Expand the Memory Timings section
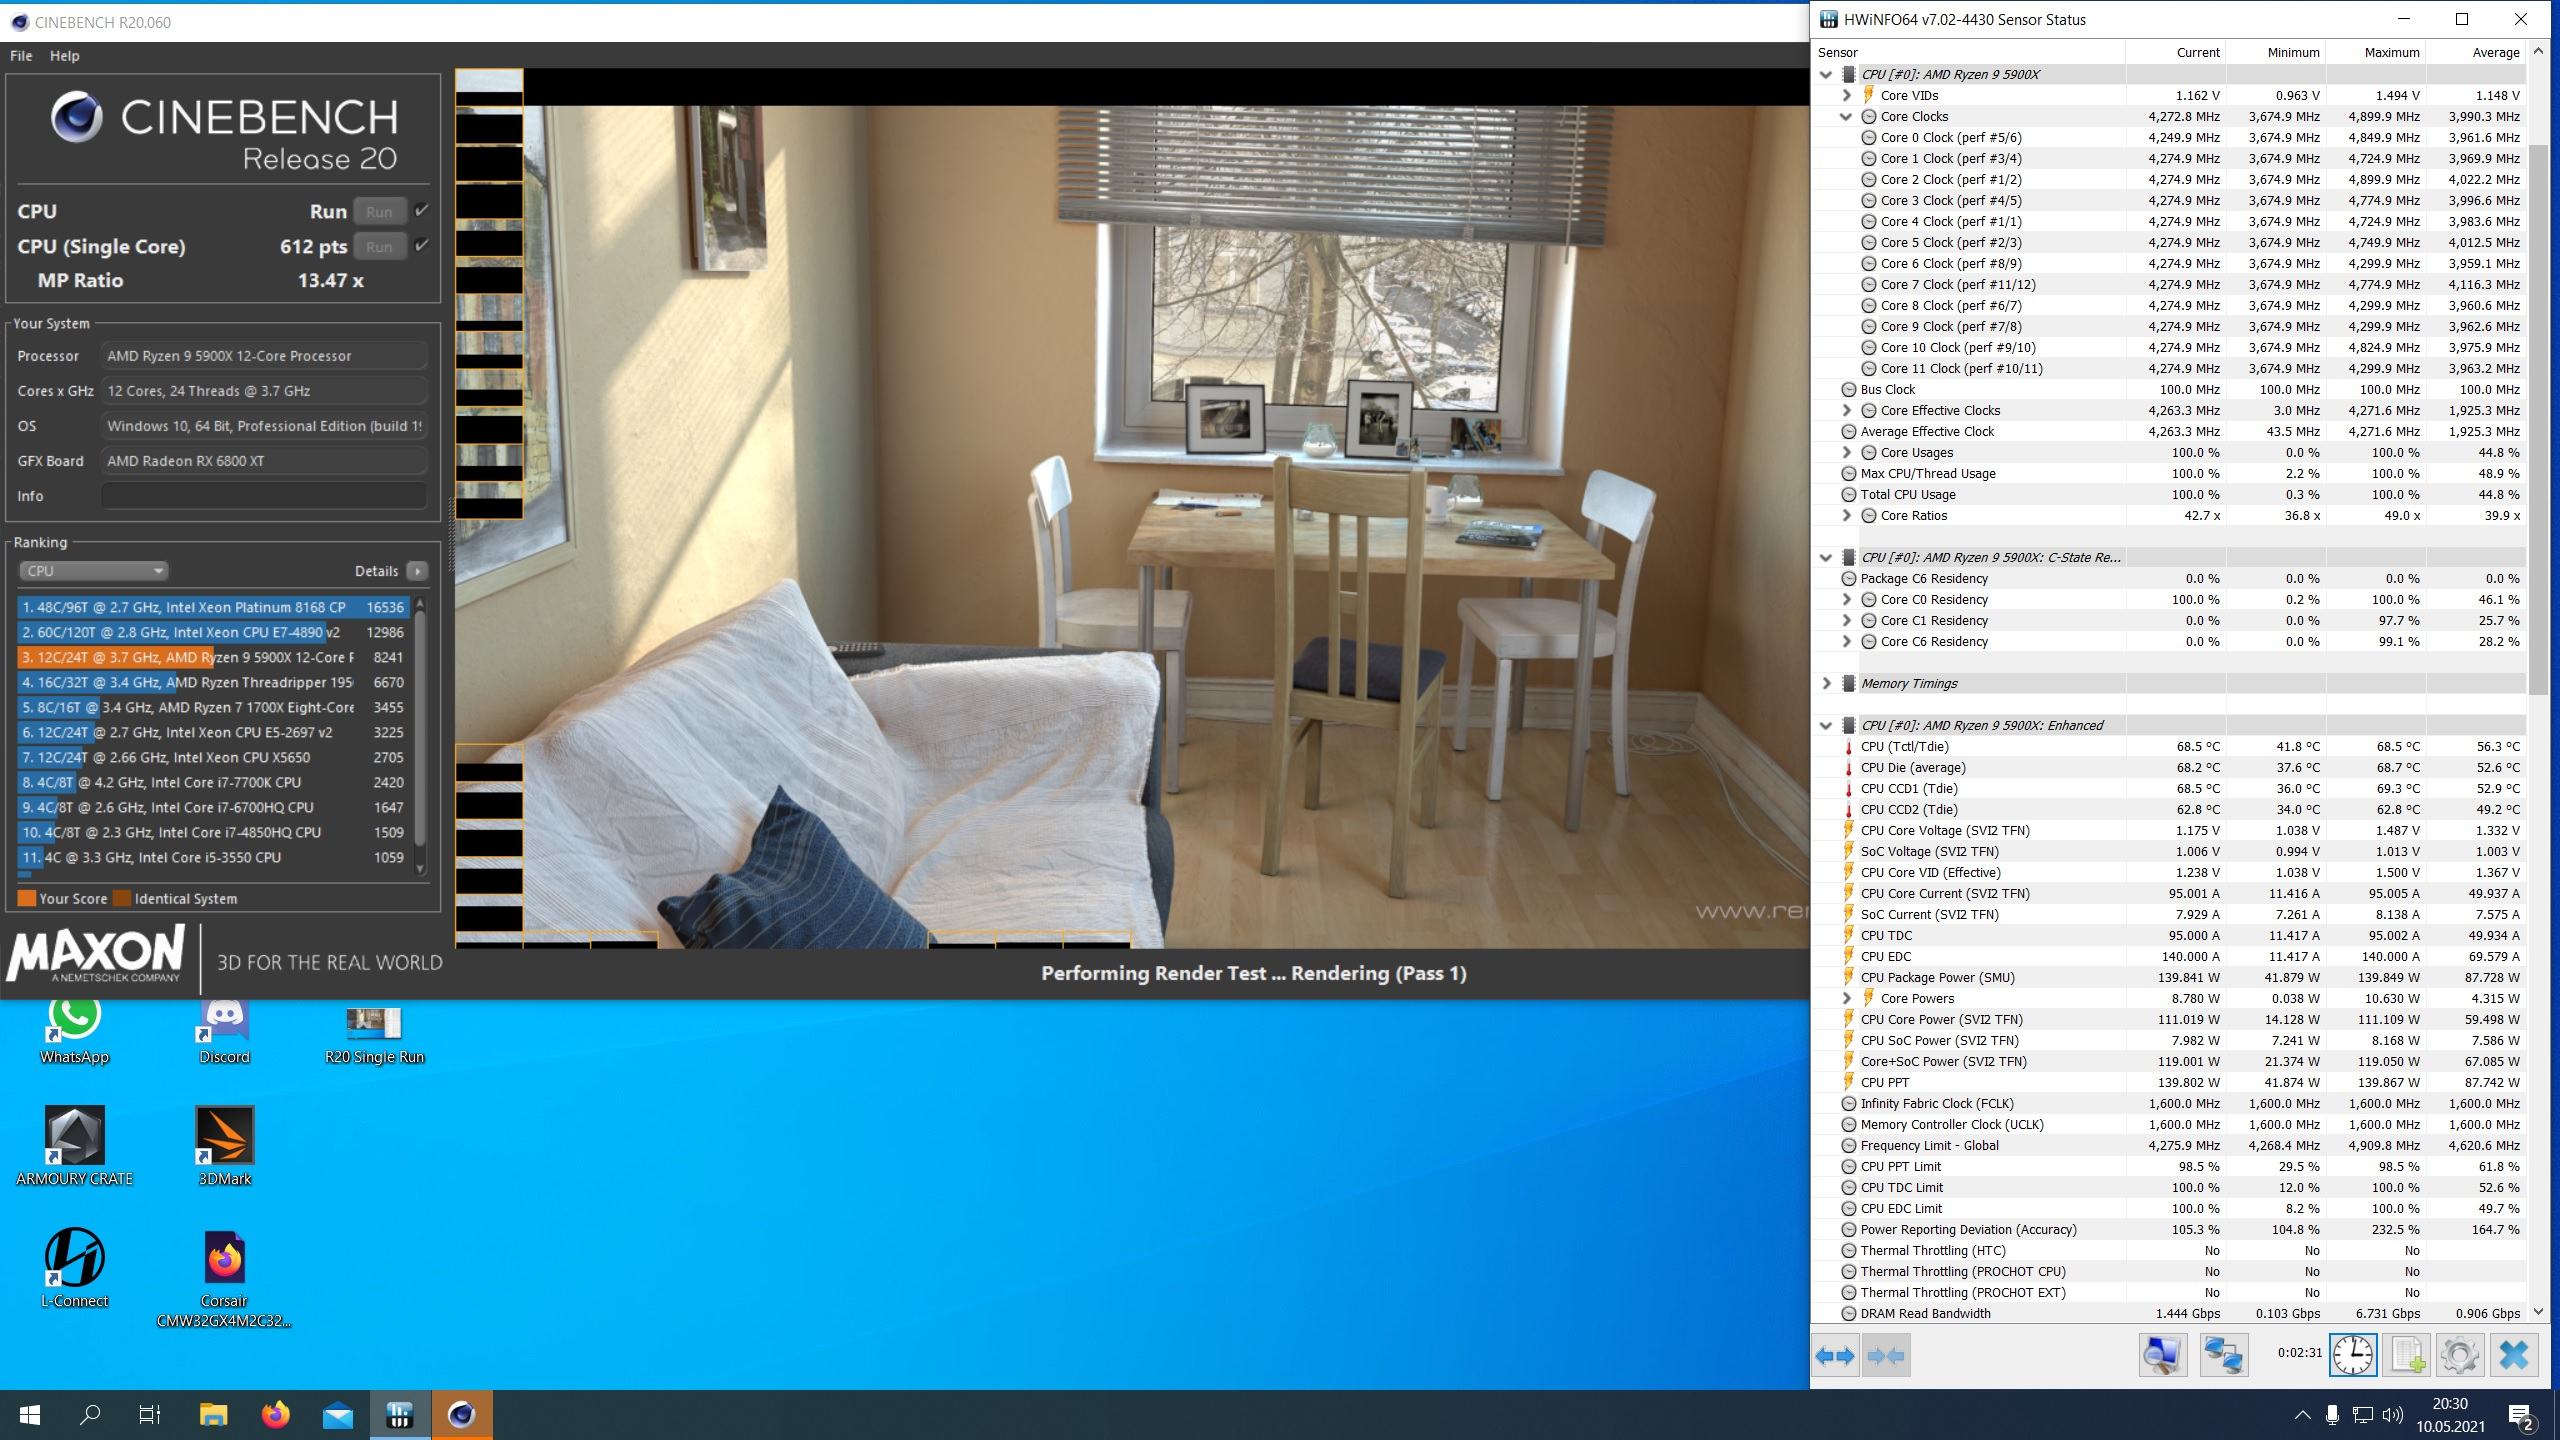This screenshot has width=2560, height=1440. point(1826,684)
